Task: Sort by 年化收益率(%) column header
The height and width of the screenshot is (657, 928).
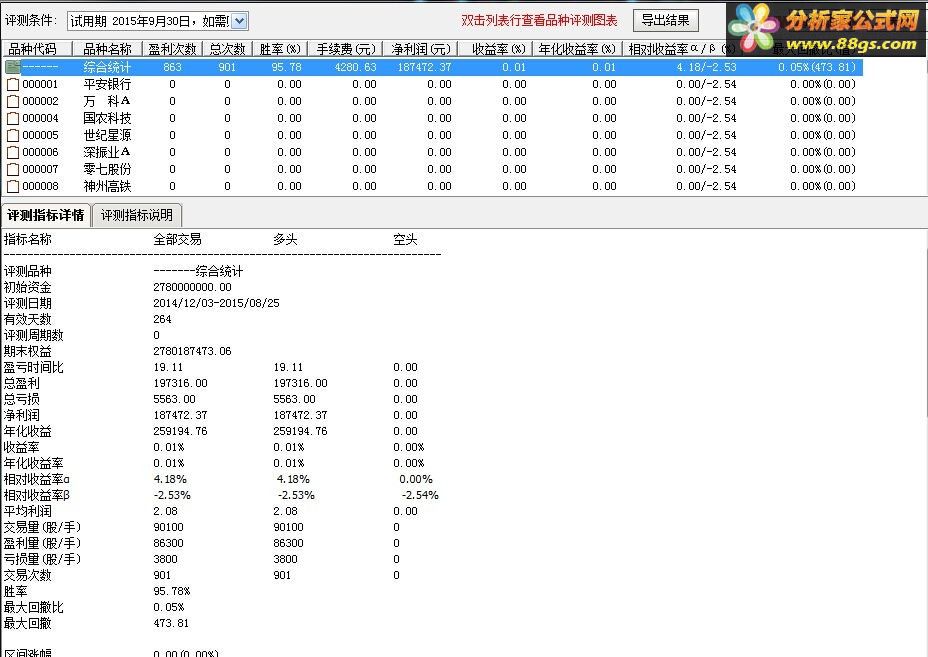Action: point(578,49)
